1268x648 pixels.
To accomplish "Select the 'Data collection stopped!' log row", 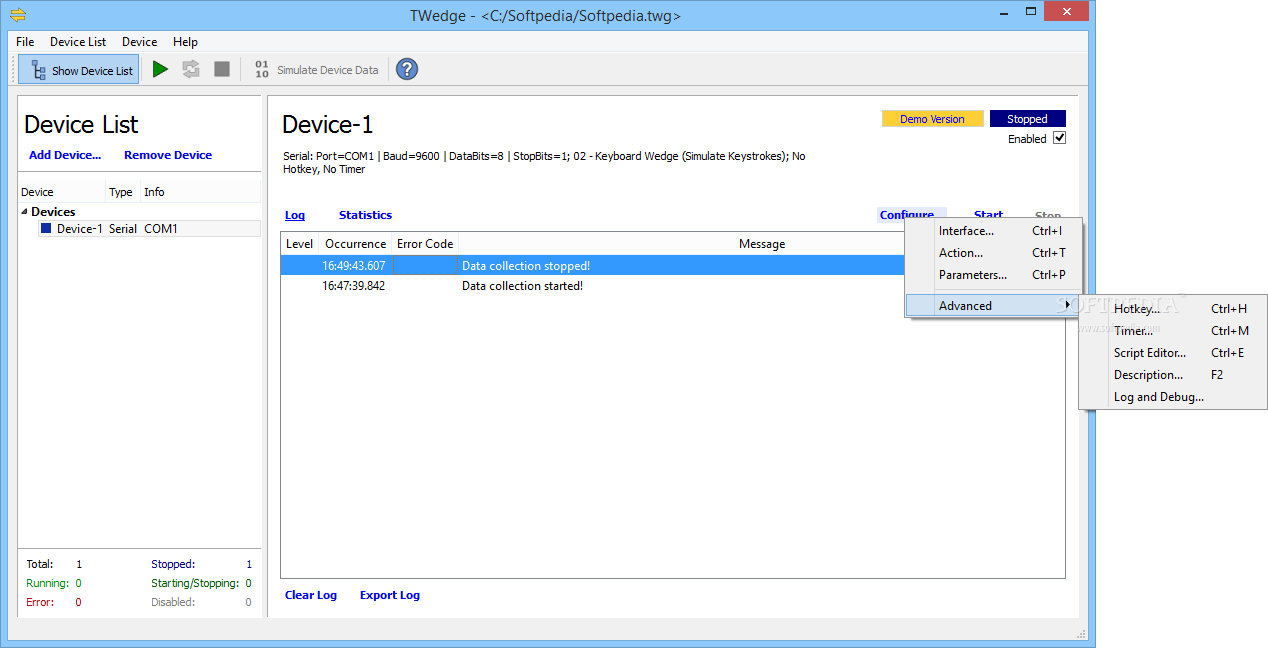I will pos(593,266).
